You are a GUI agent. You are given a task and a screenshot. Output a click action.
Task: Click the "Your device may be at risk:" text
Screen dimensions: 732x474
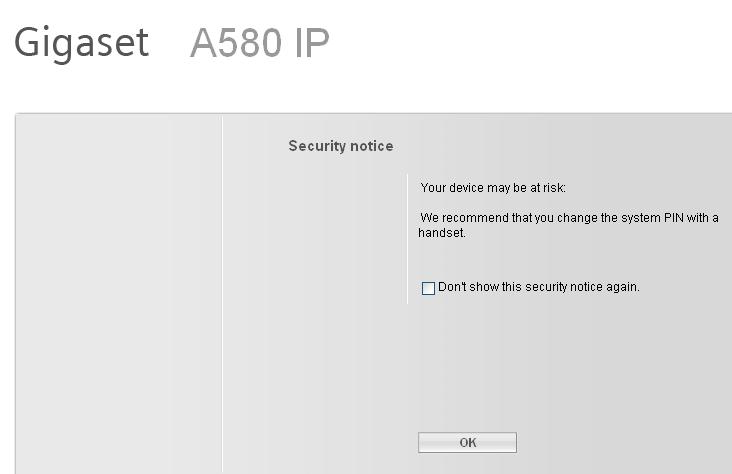(493, 188)
